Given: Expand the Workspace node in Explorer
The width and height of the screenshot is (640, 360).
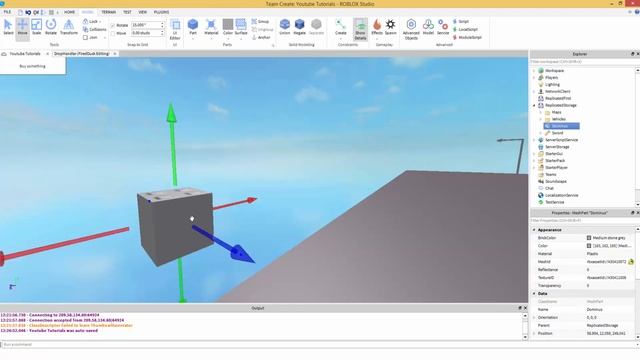Looking at the screenshot, I should click(x=534, y=71).
